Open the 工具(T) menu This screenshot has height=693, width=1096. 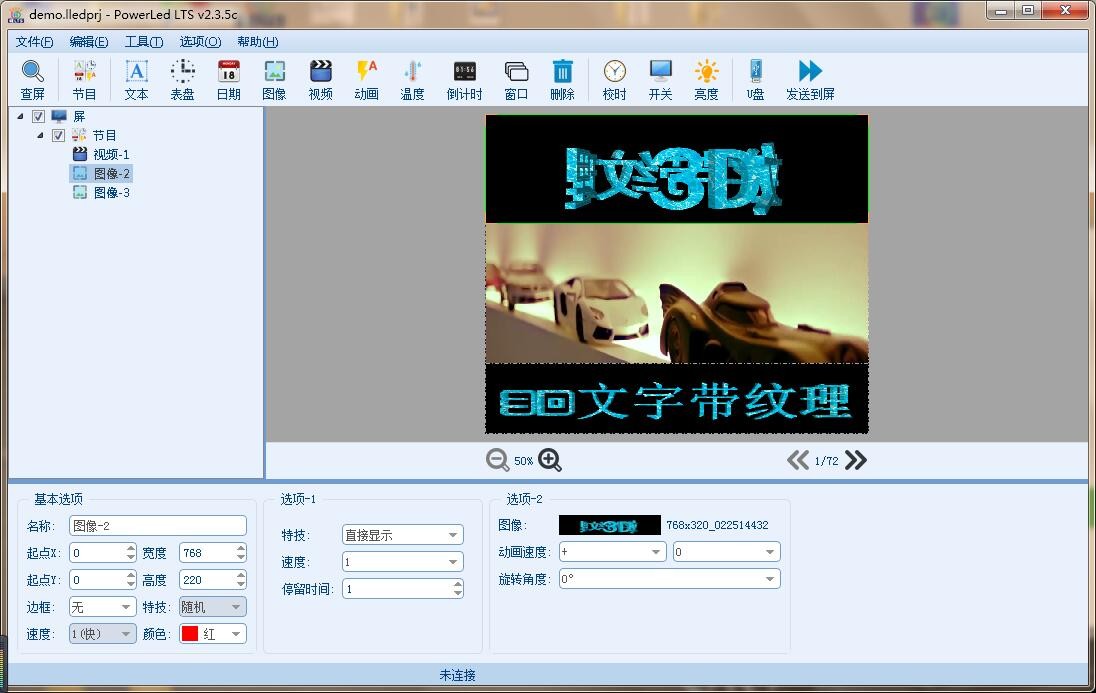click(x=143, y=42)
